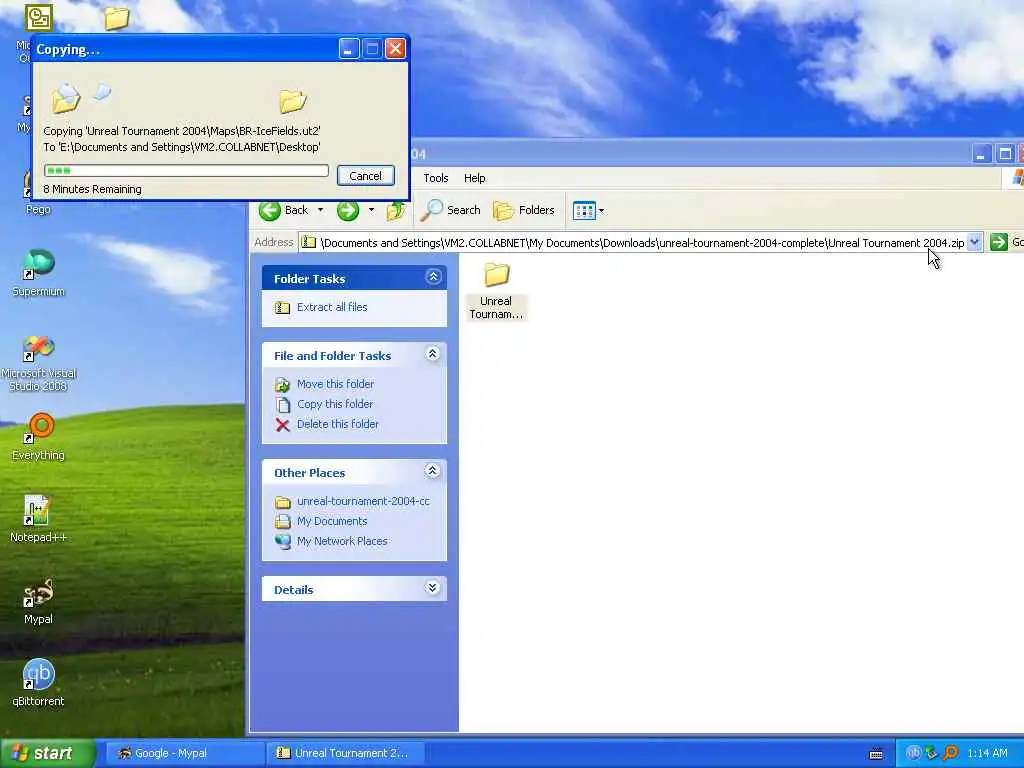
Task: Cancel the file copy operation
Action: 366,176
